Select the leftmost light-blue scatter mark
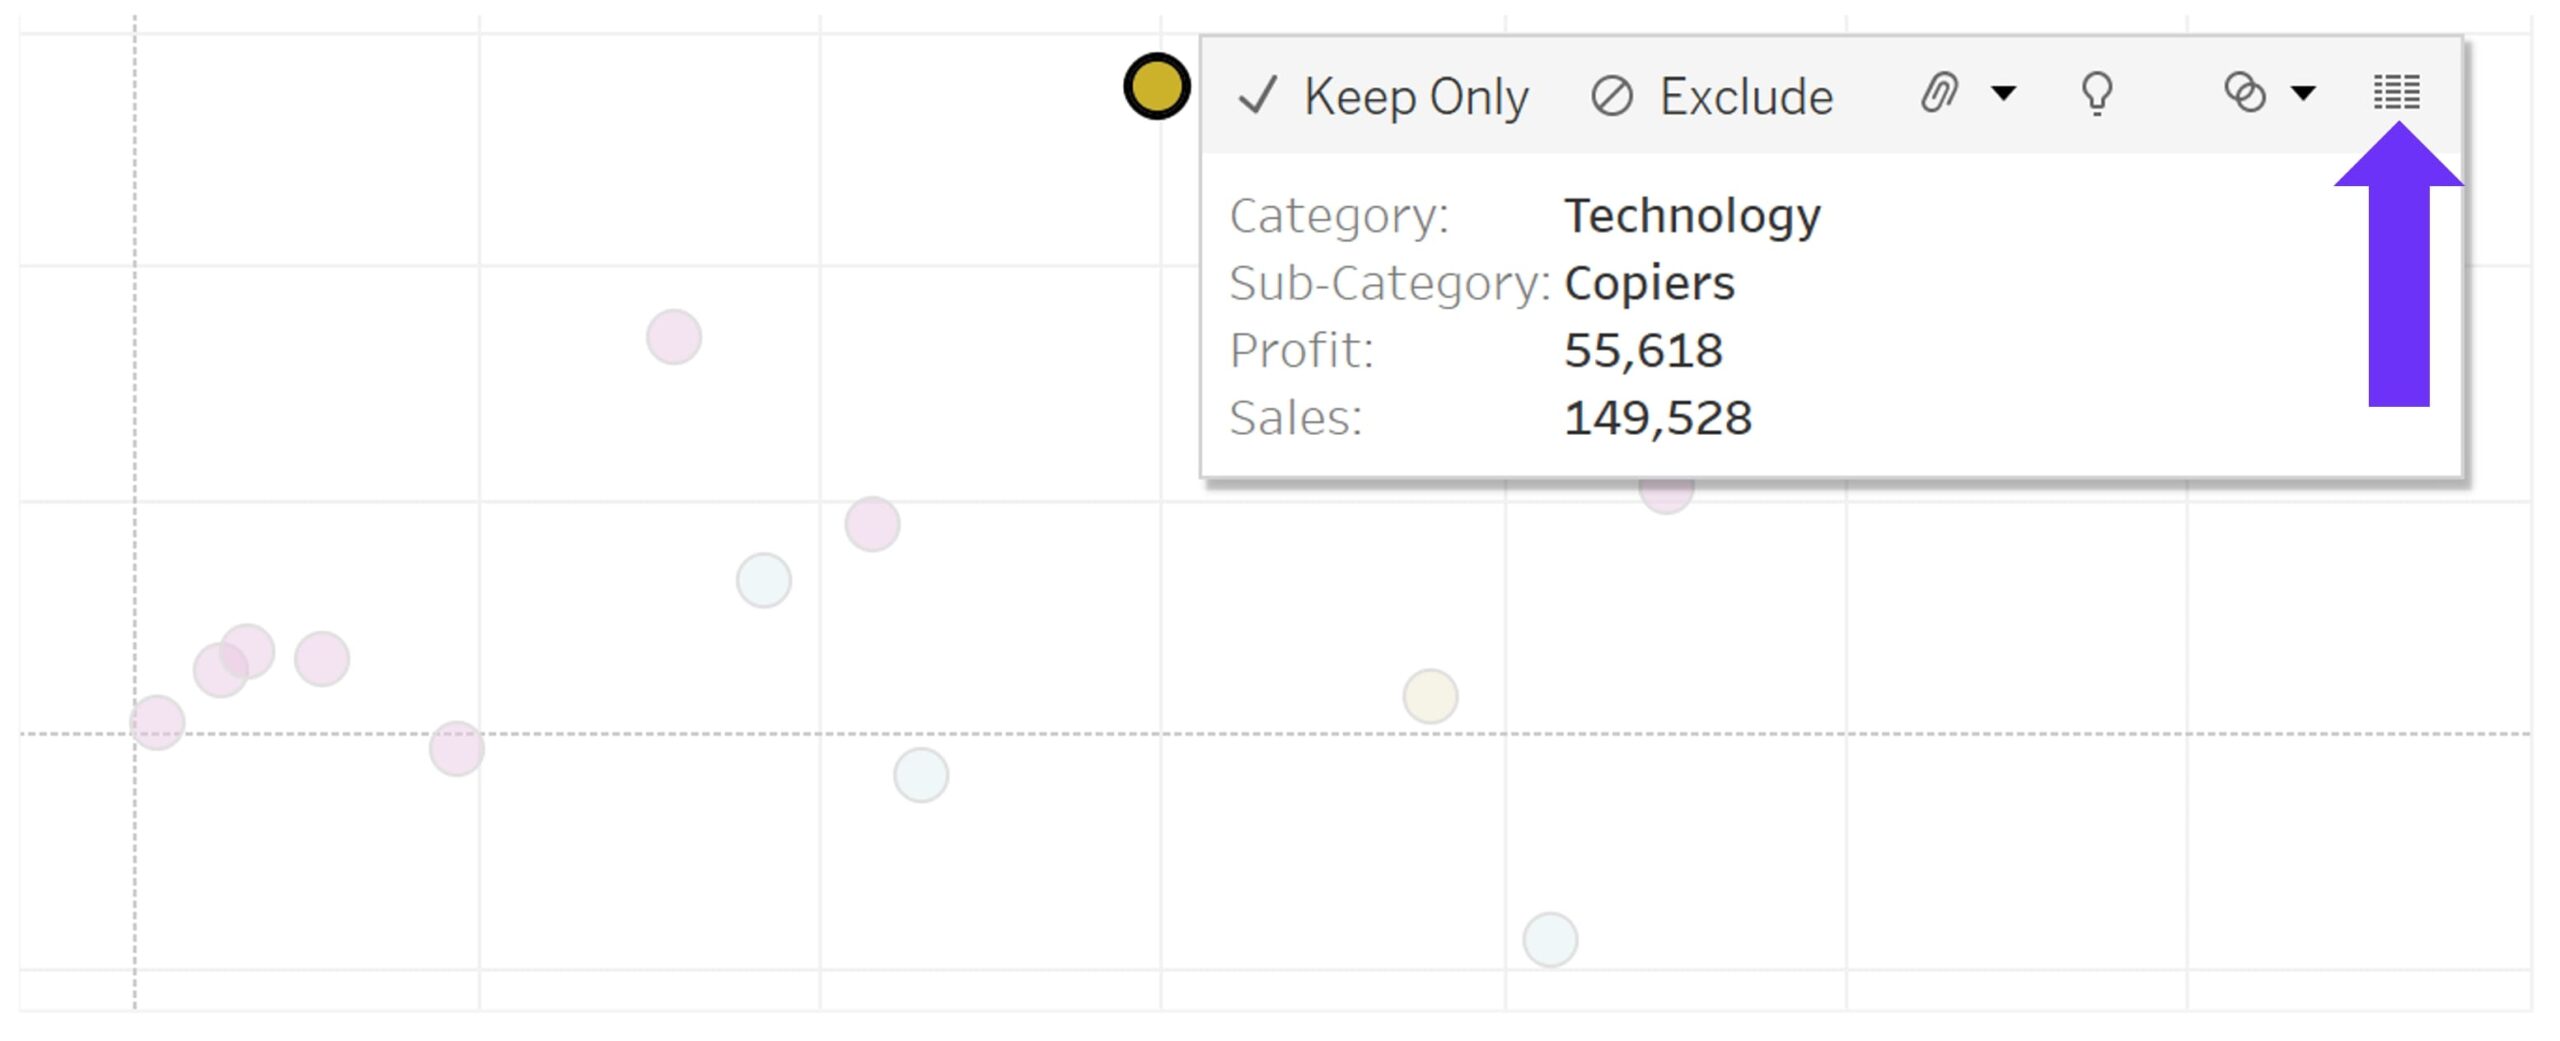The width and height of the screenshot is (2560, 1041). click(x=763, y=581)
